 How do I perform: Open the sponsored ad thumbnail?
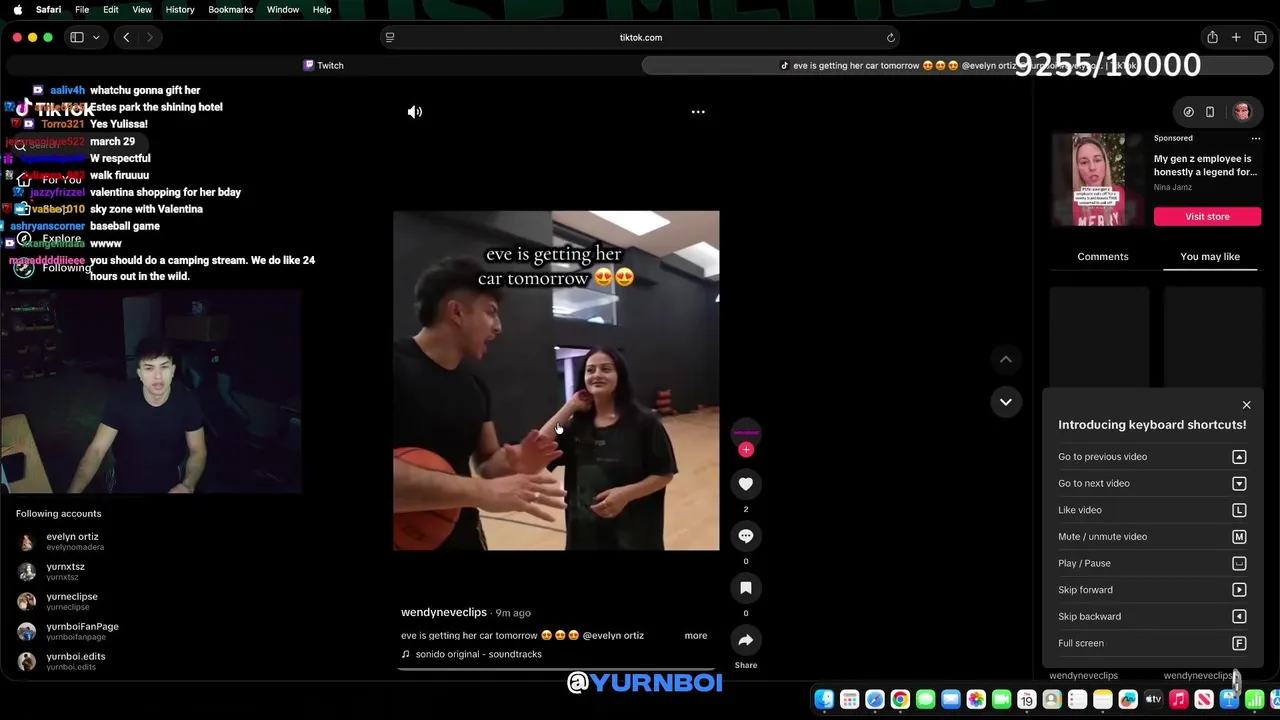click(x=1097, y=180)
